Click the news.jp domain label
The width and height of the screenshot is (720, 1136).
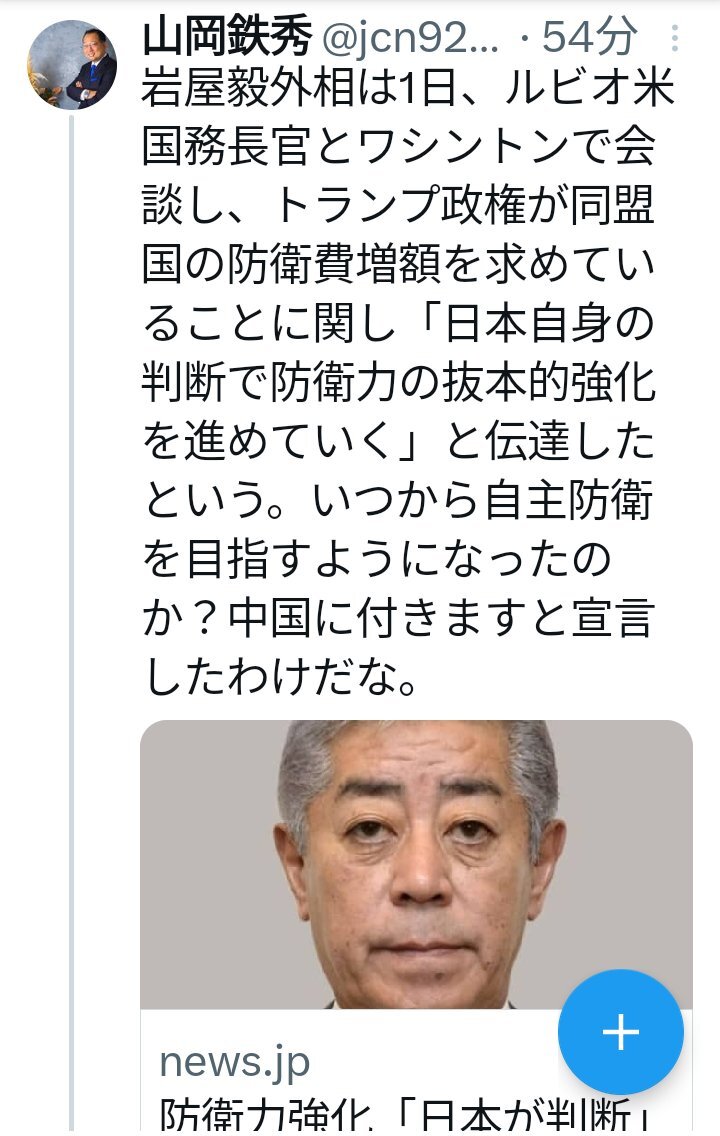click(235, 1063)
